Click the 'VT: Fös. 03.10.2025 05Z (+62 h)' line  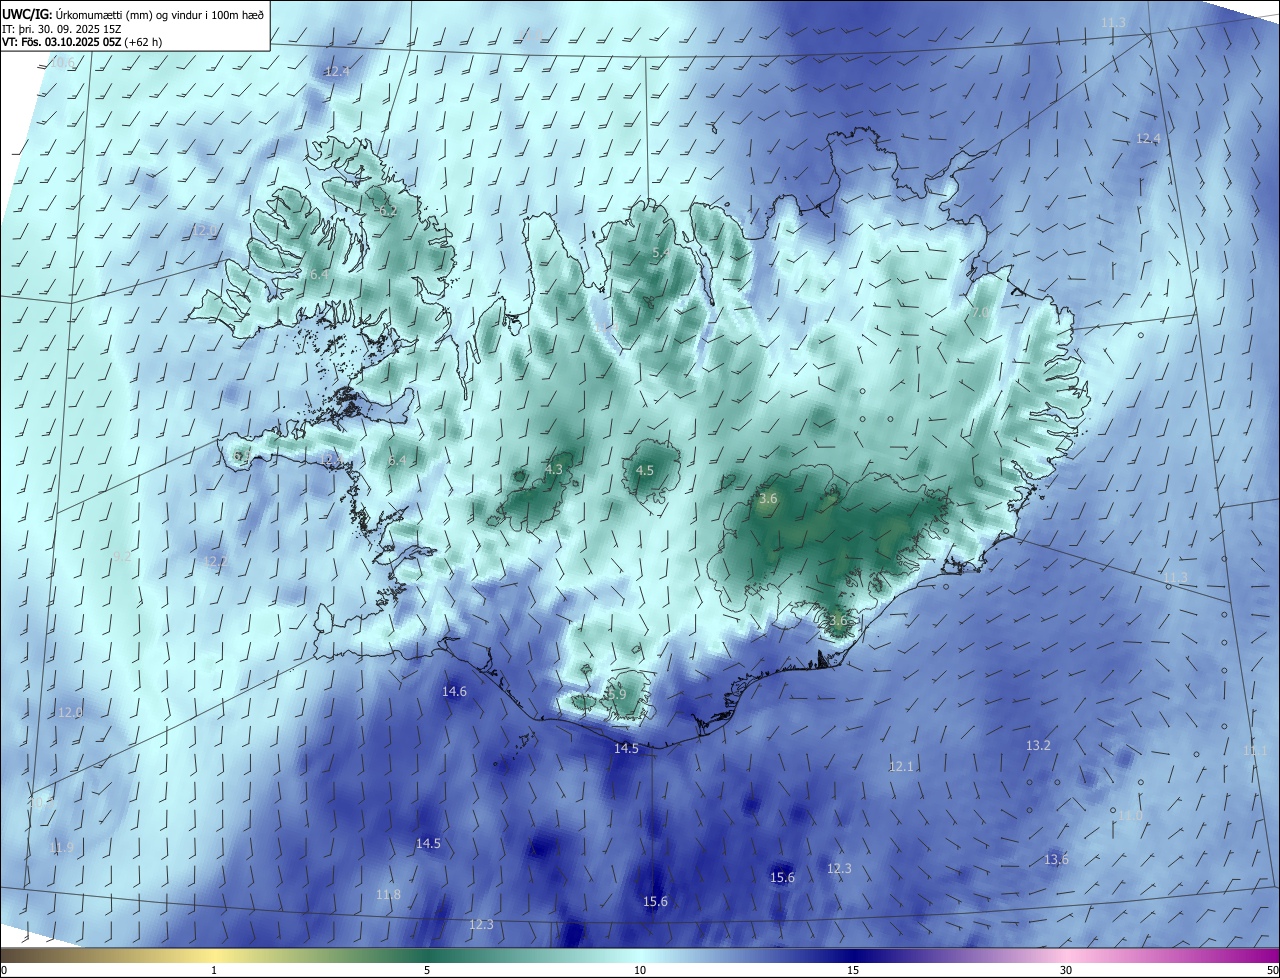83,42
